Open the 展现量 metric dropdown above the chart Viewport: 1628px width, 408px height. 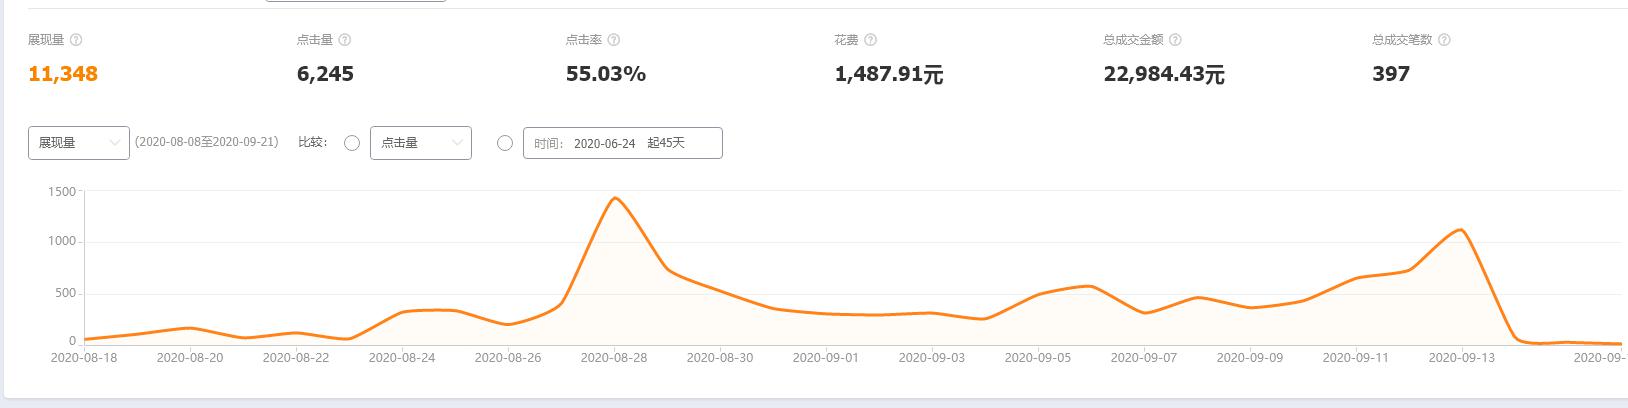[x=79, y=143]
